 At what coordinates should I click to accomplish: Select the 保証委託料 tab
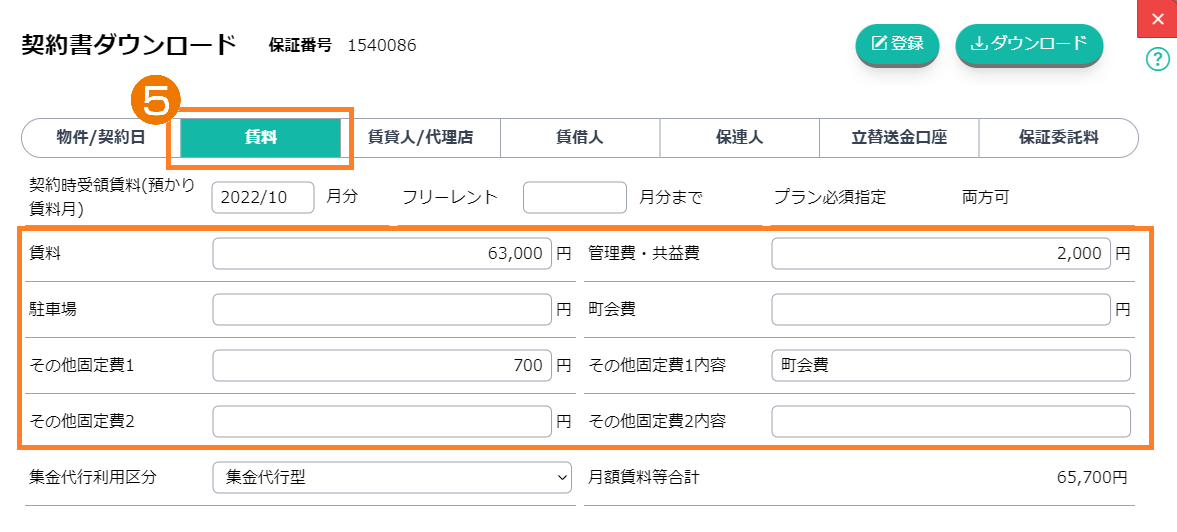coord(1058,138)
